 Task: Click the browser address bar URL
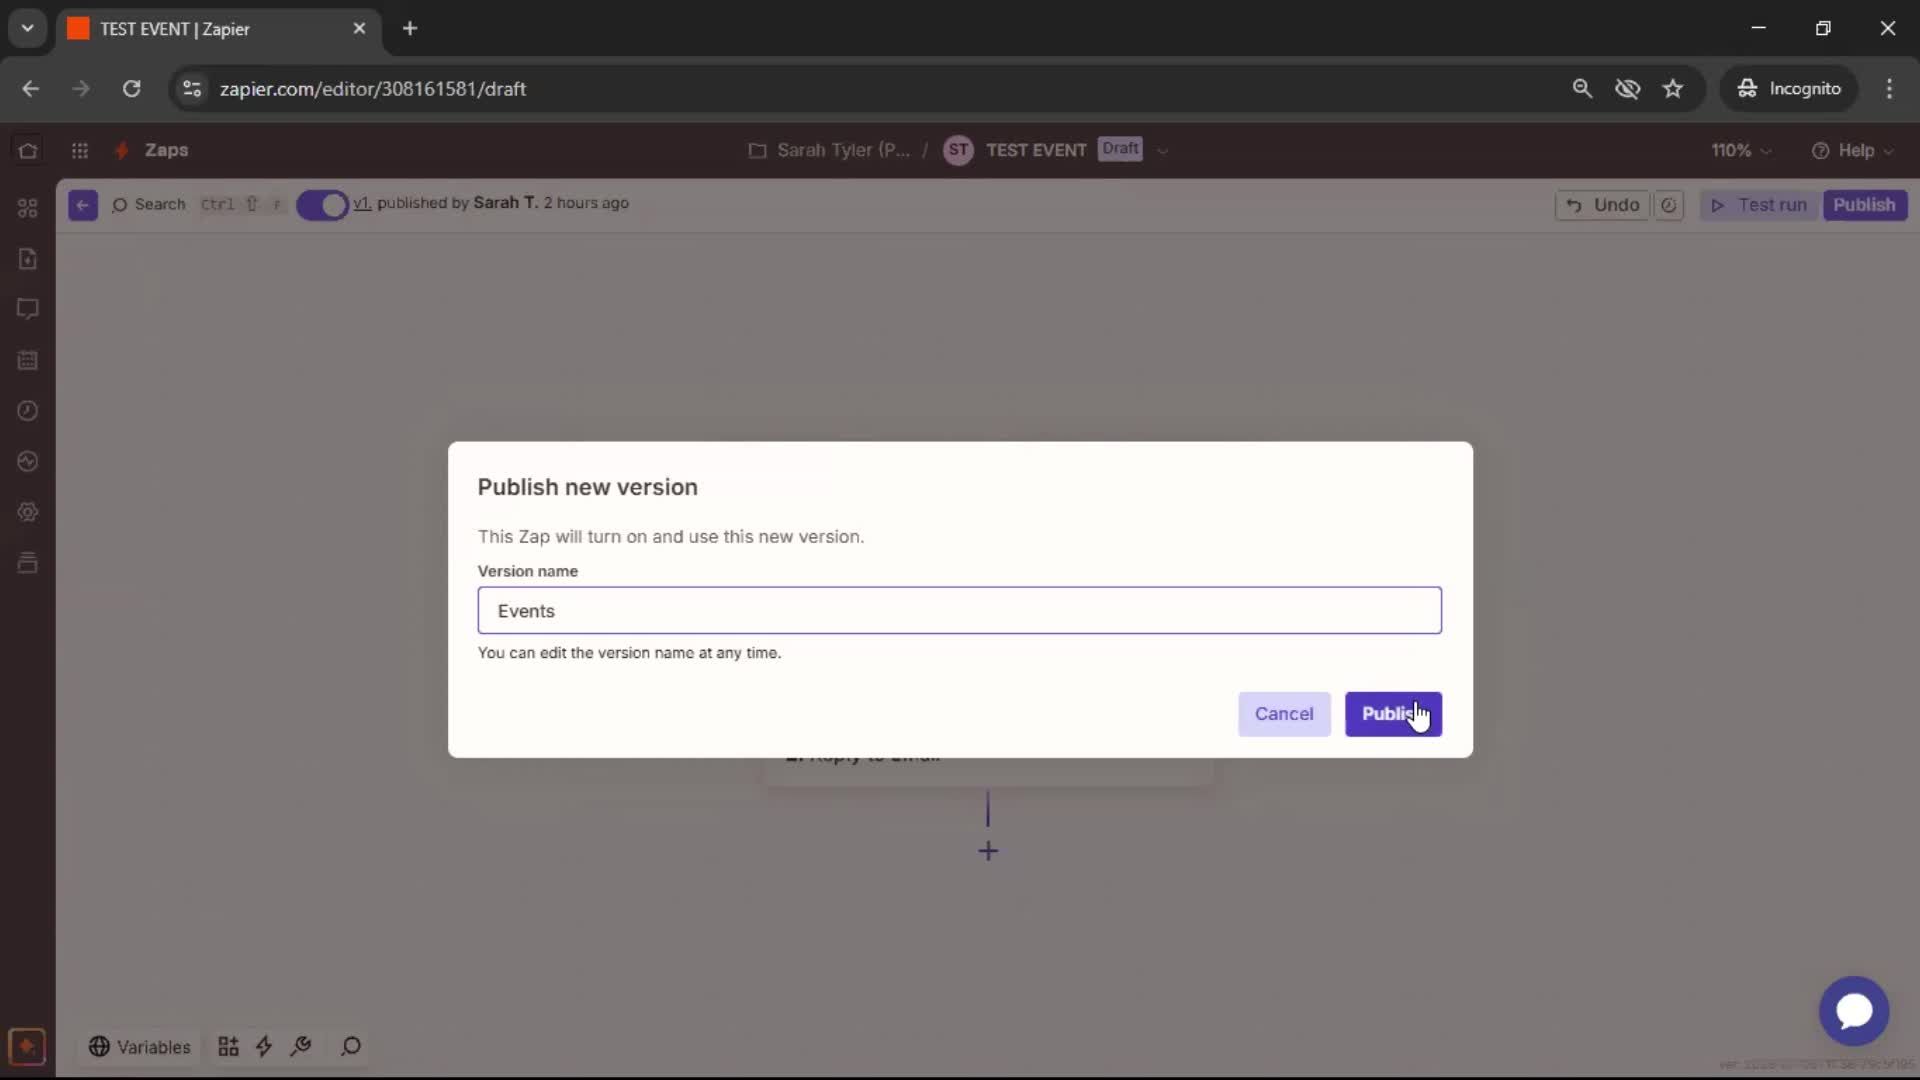click(373, 89)
